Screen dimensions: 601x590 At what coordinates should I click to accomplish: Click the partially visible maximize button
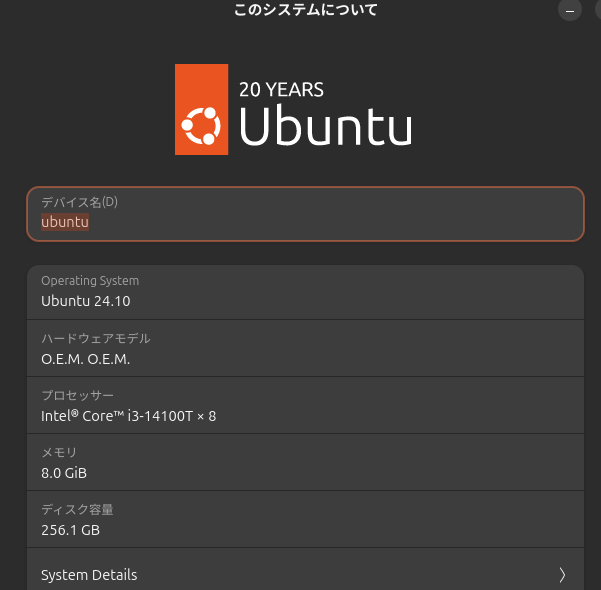597,10
